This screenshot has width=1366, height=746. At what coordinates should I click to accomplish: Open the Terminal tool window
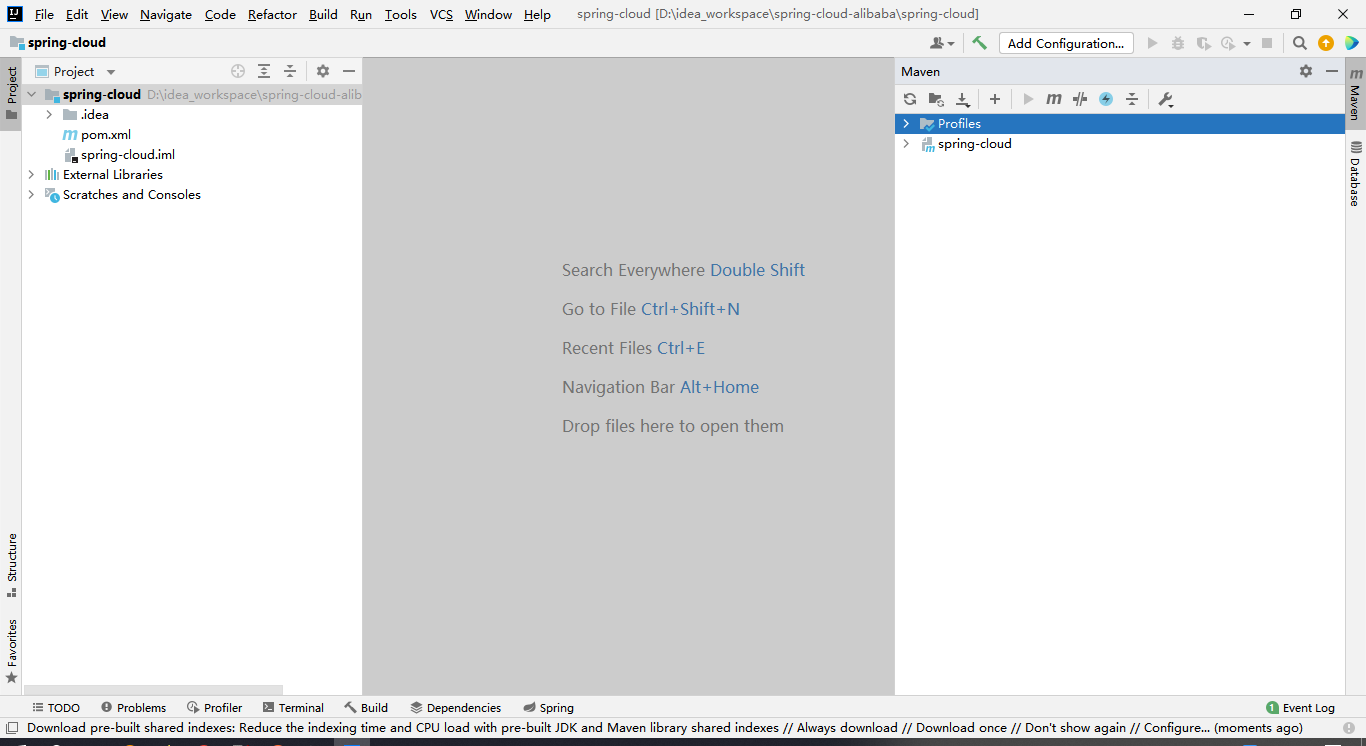click(293, 707)
